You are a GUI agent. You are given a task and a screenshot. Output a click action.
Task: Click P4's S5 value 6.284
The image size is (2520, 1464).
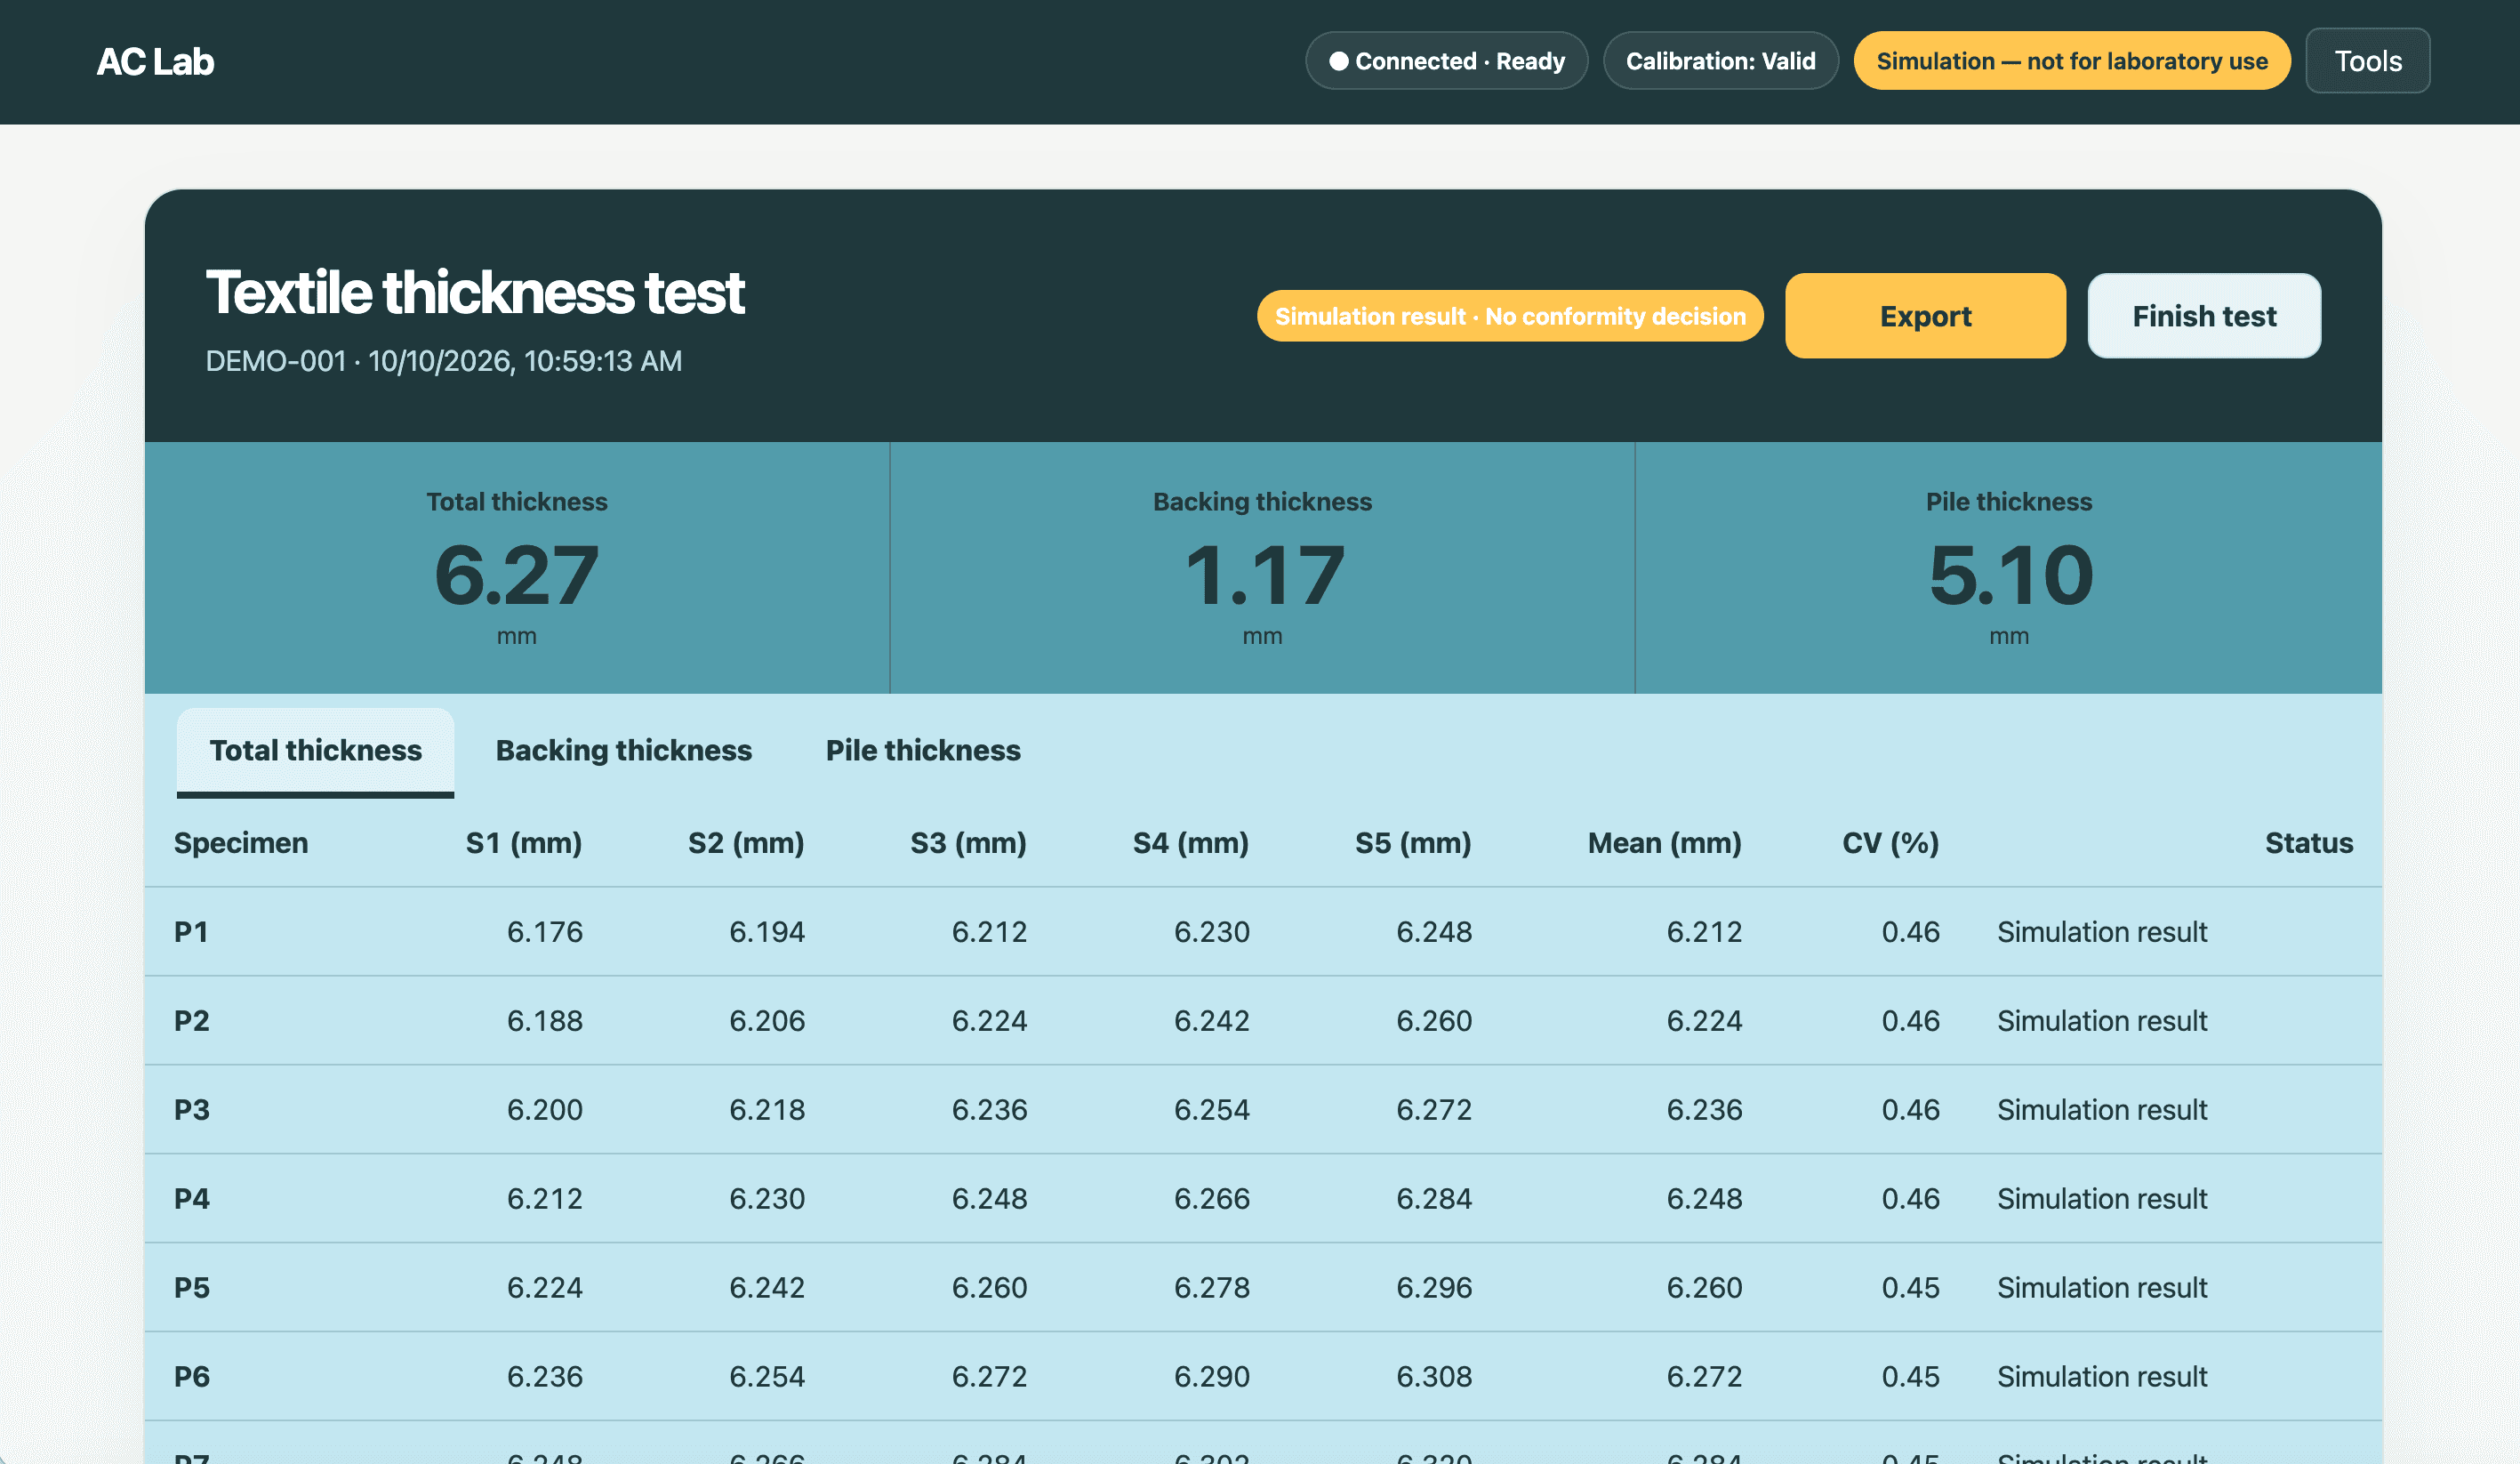(x=1434, y=1199)
